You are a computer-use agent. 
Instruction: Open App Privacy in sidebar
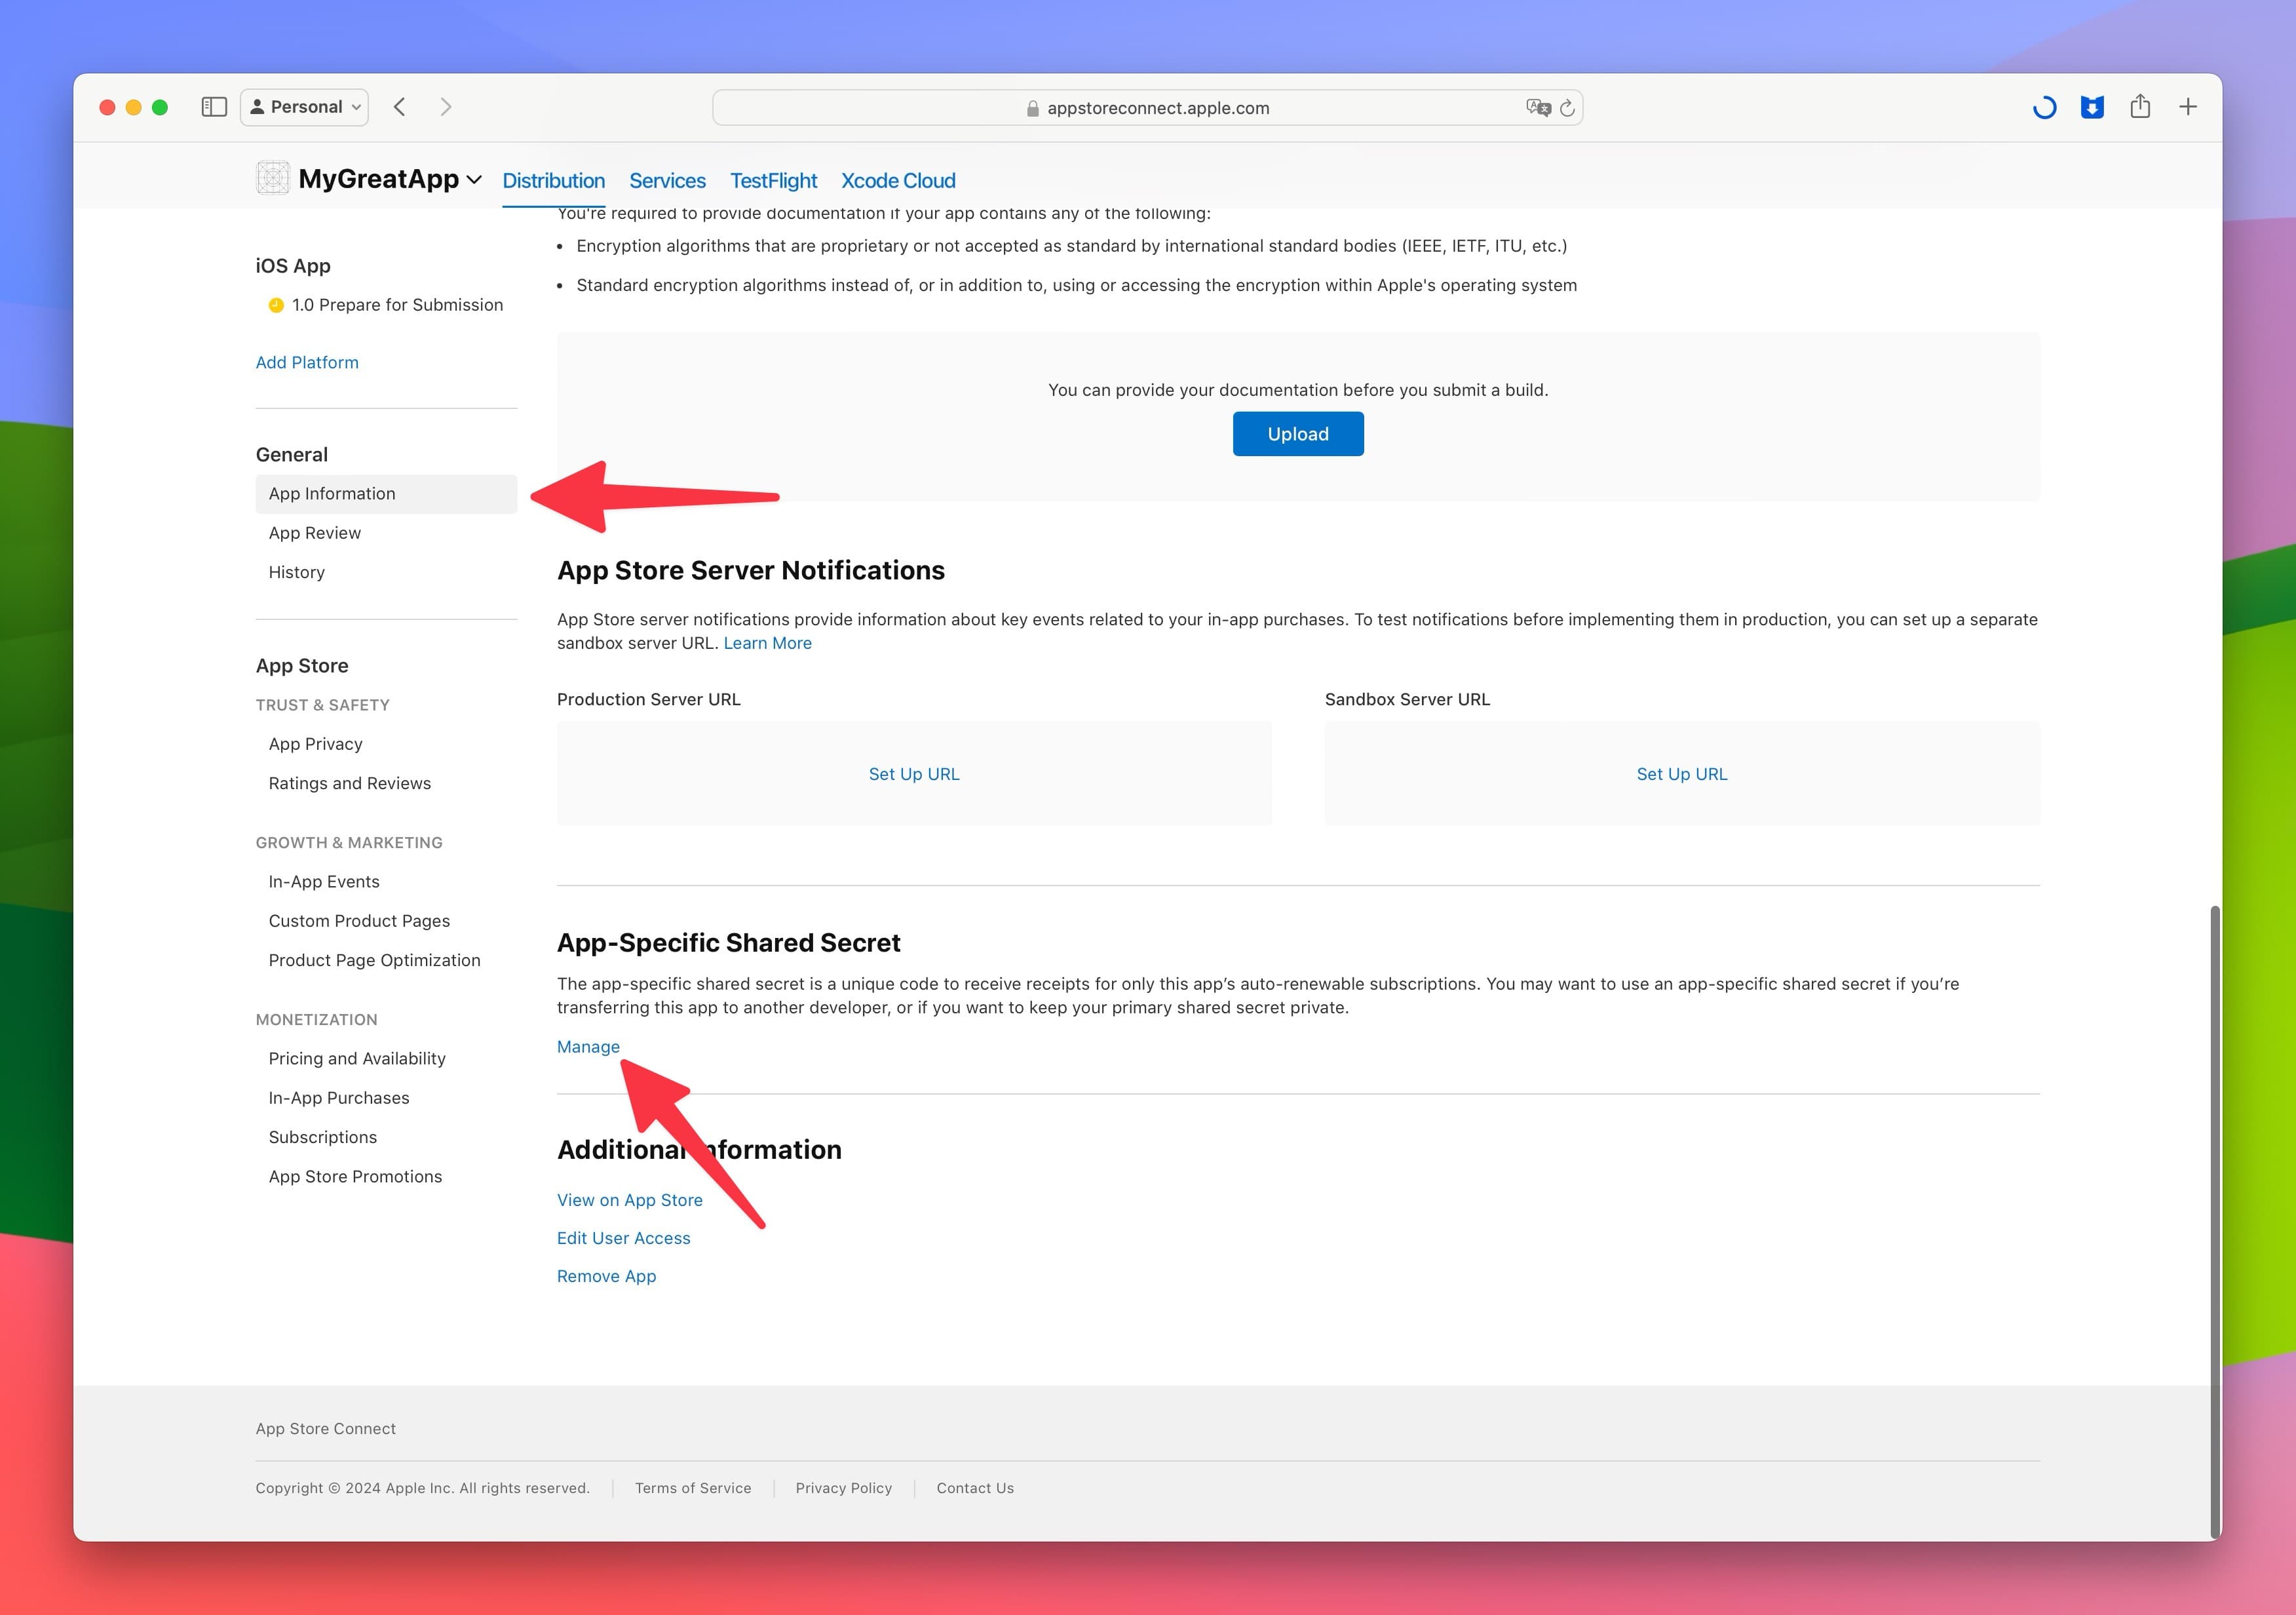point(316,744)
